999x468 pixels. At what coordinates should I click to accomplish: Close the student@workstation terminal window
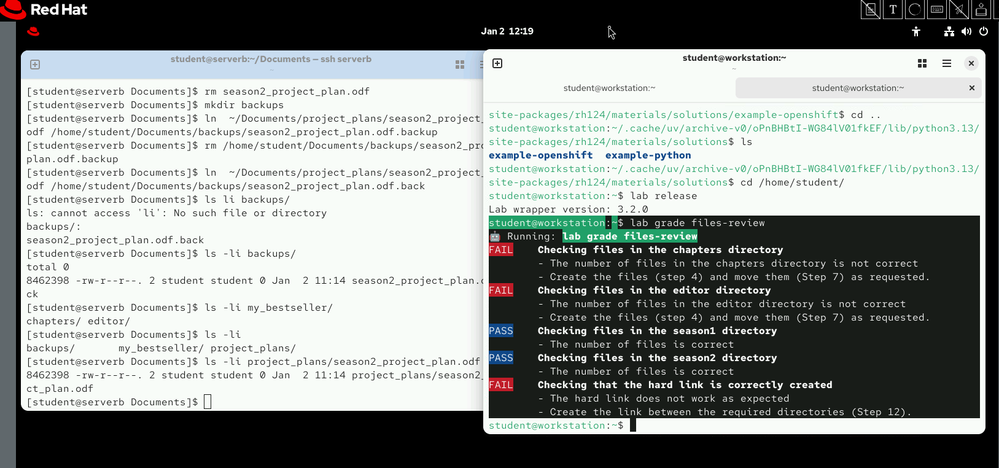(x=971, y=63)
